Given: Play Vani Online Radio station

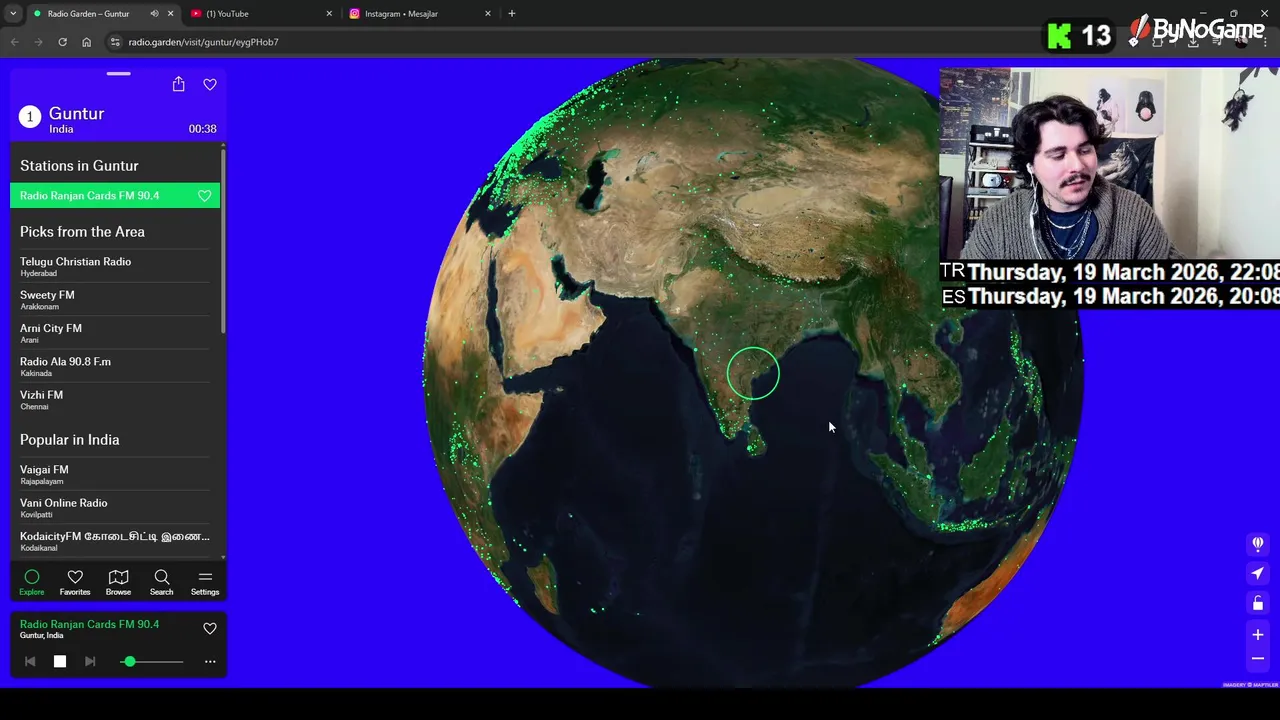Looking at the screenshot, I should tap(115, 508).
